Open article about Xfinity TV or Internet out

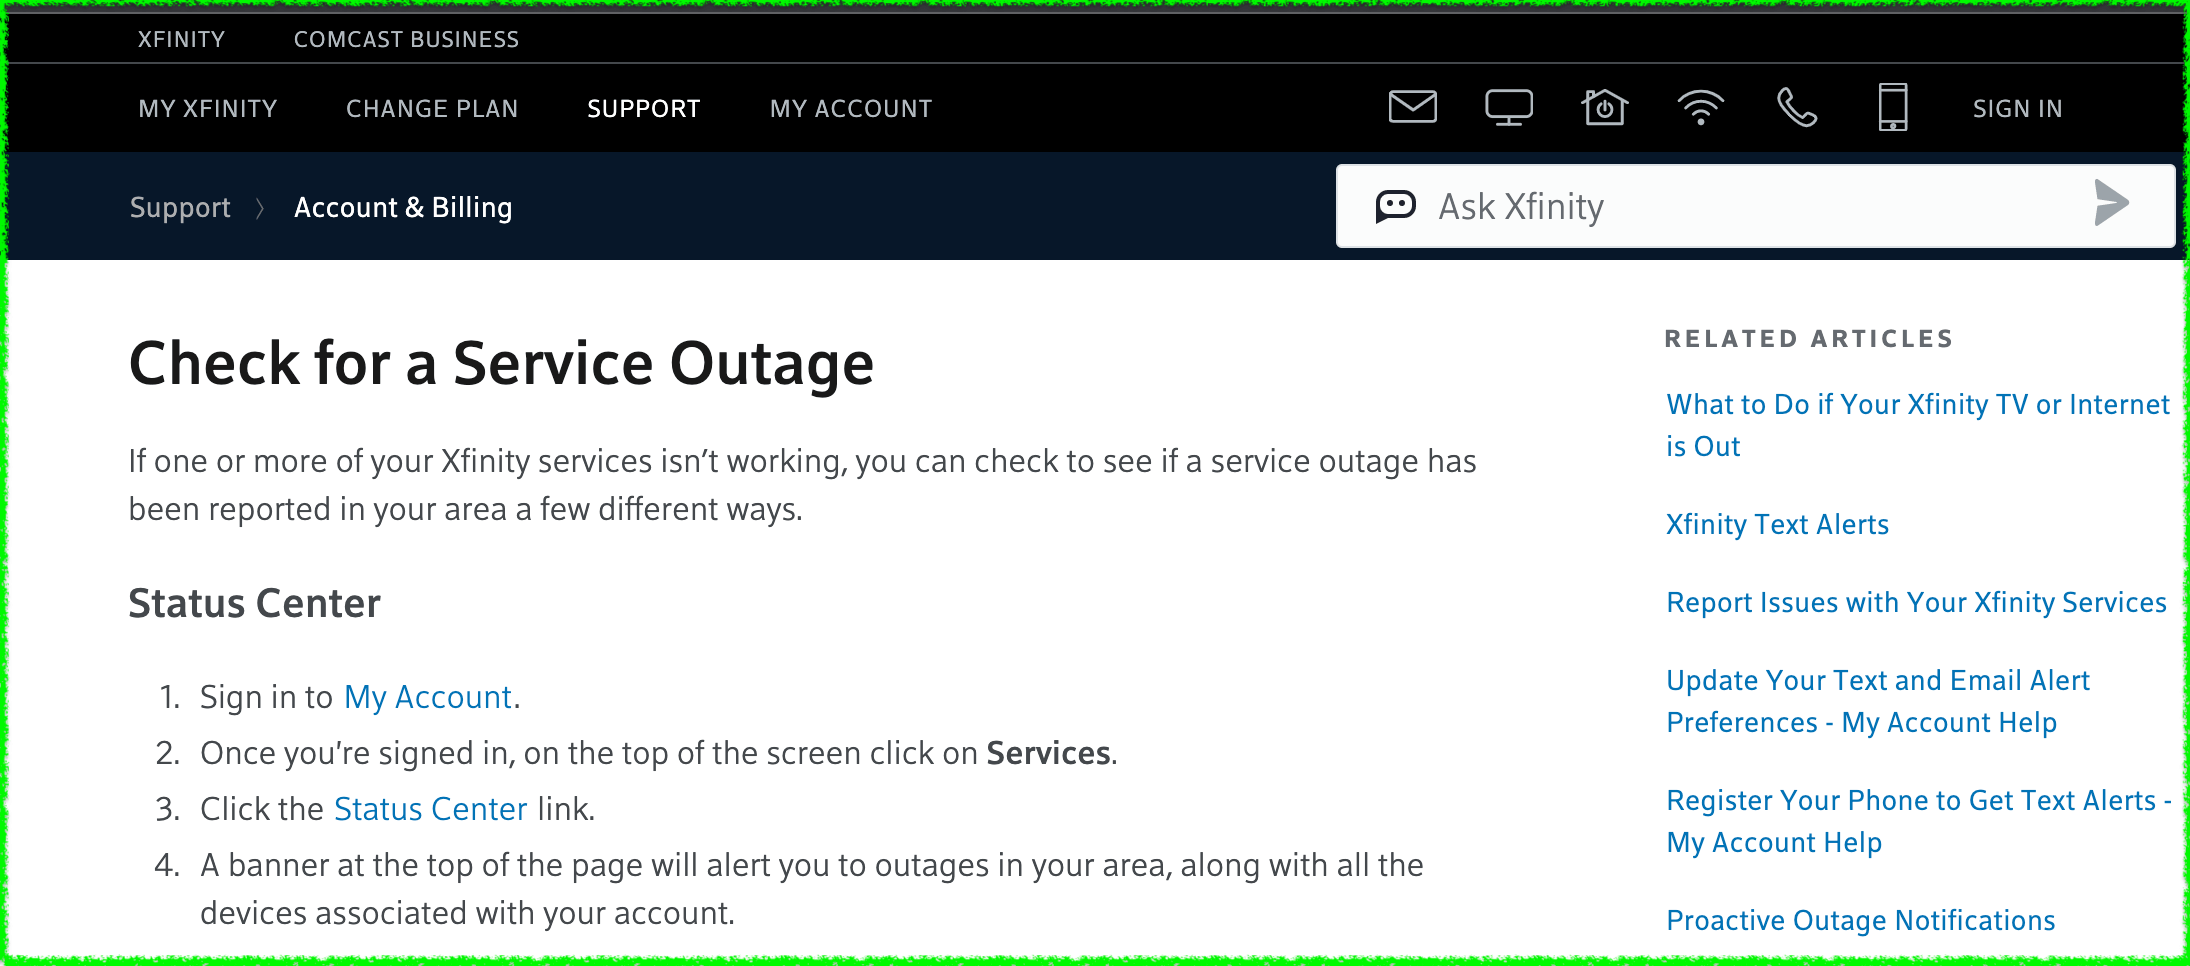(x=1918, y=425)
